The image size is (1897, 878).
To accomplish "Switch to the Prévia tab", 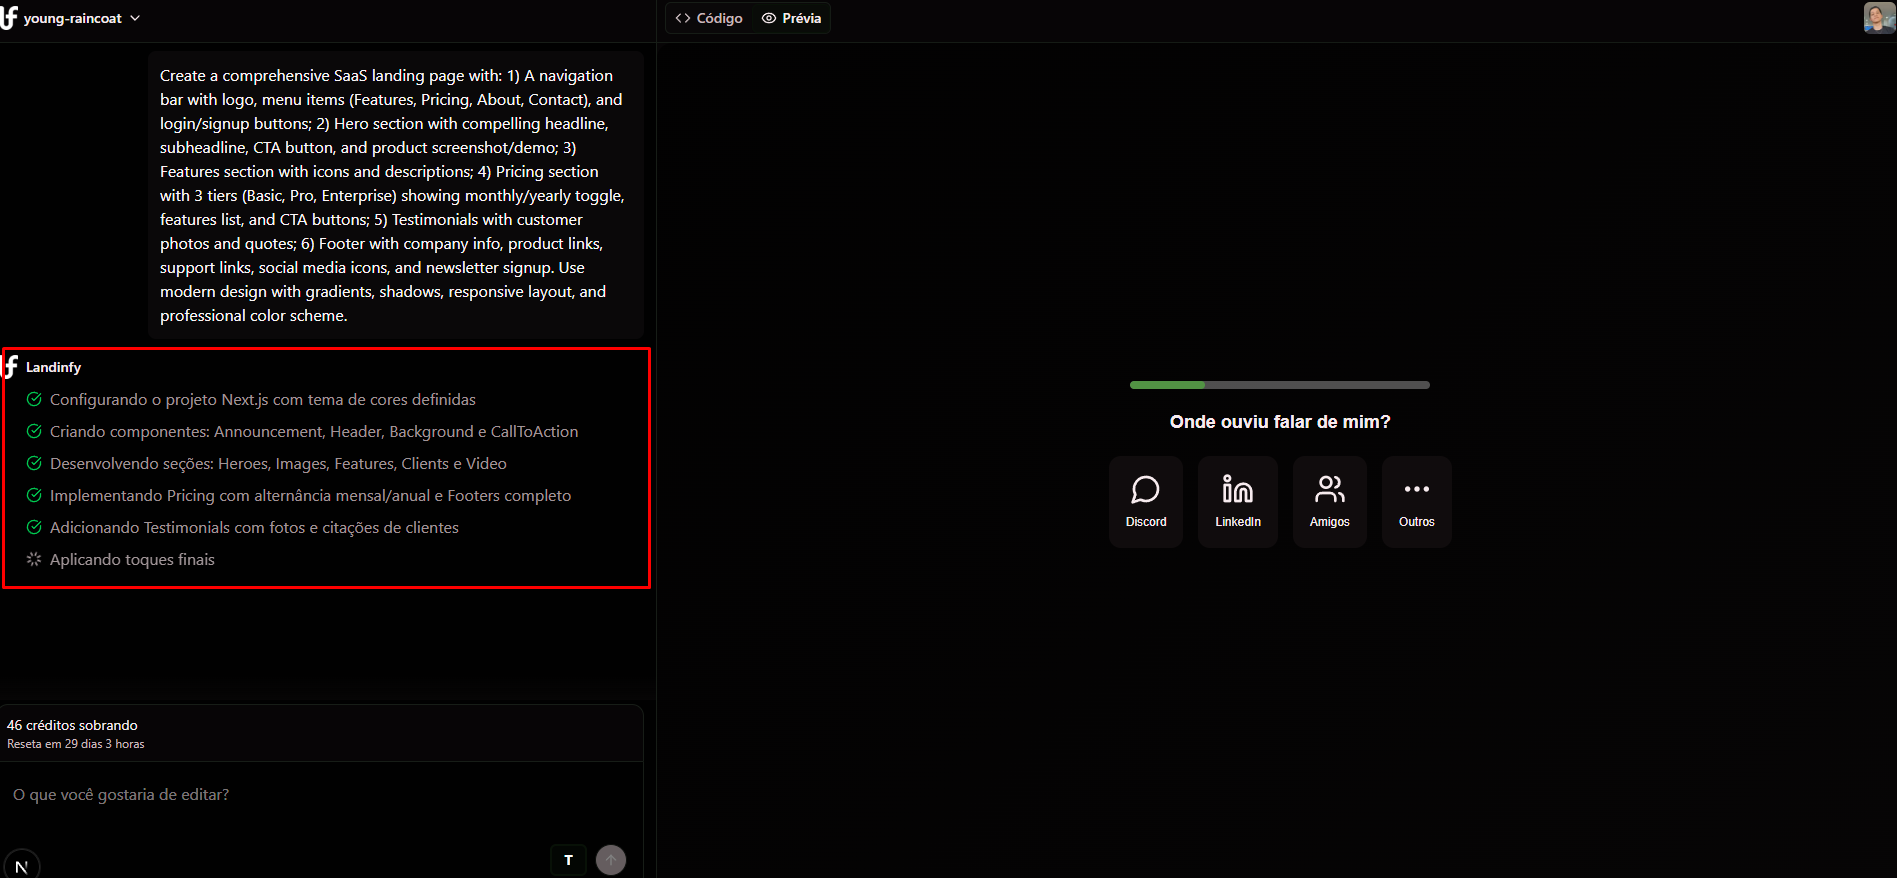I will coord(791,18).
